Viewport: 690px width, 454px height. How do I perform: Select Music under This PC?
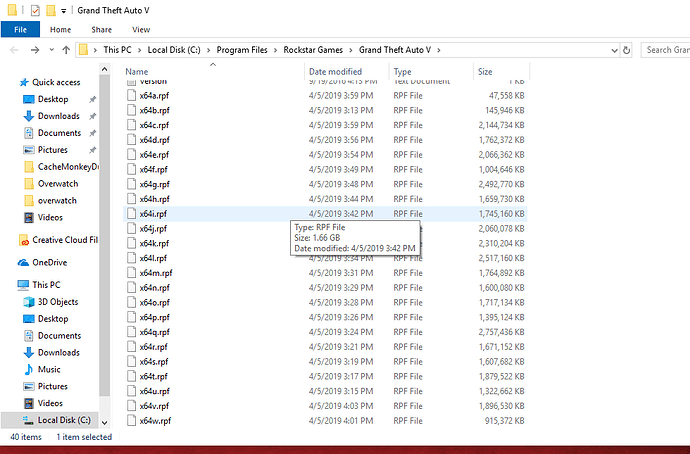[49, 370]
